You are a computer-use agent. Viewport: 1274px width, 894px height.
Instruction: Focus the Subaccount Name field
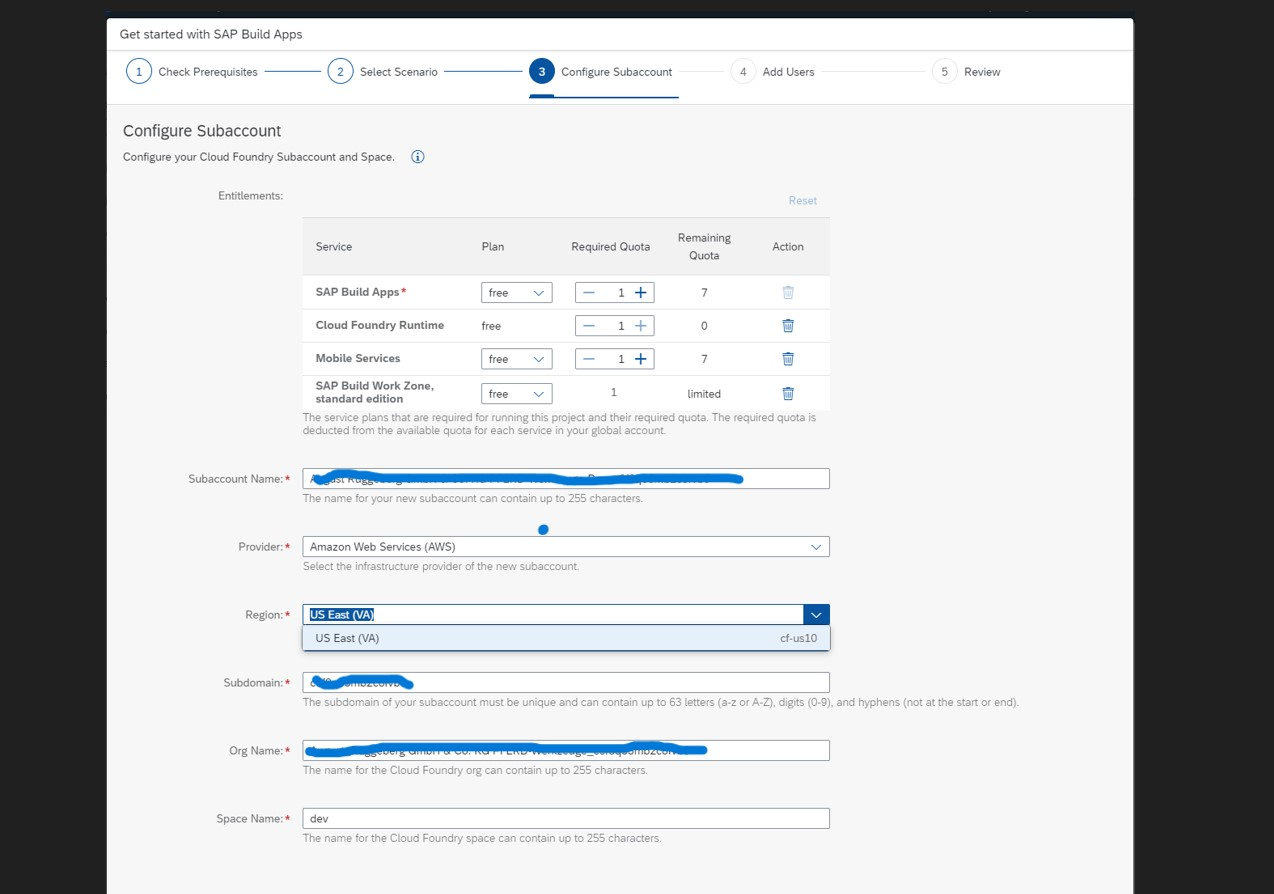pos(566,479)
